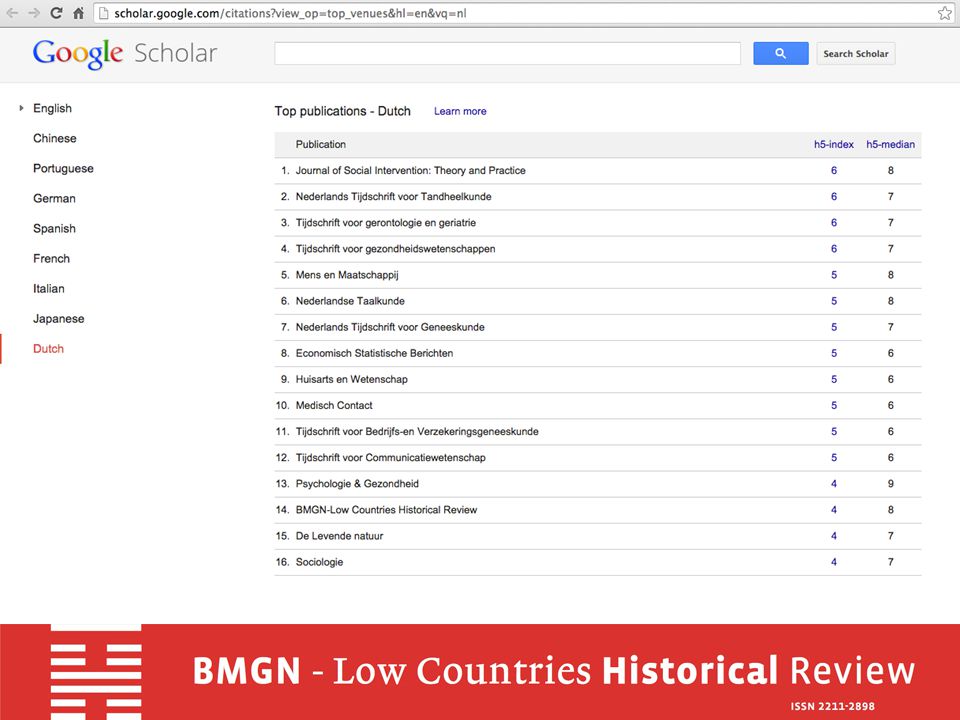
Task: Click the h5-median column header
Action: (890, 144)
